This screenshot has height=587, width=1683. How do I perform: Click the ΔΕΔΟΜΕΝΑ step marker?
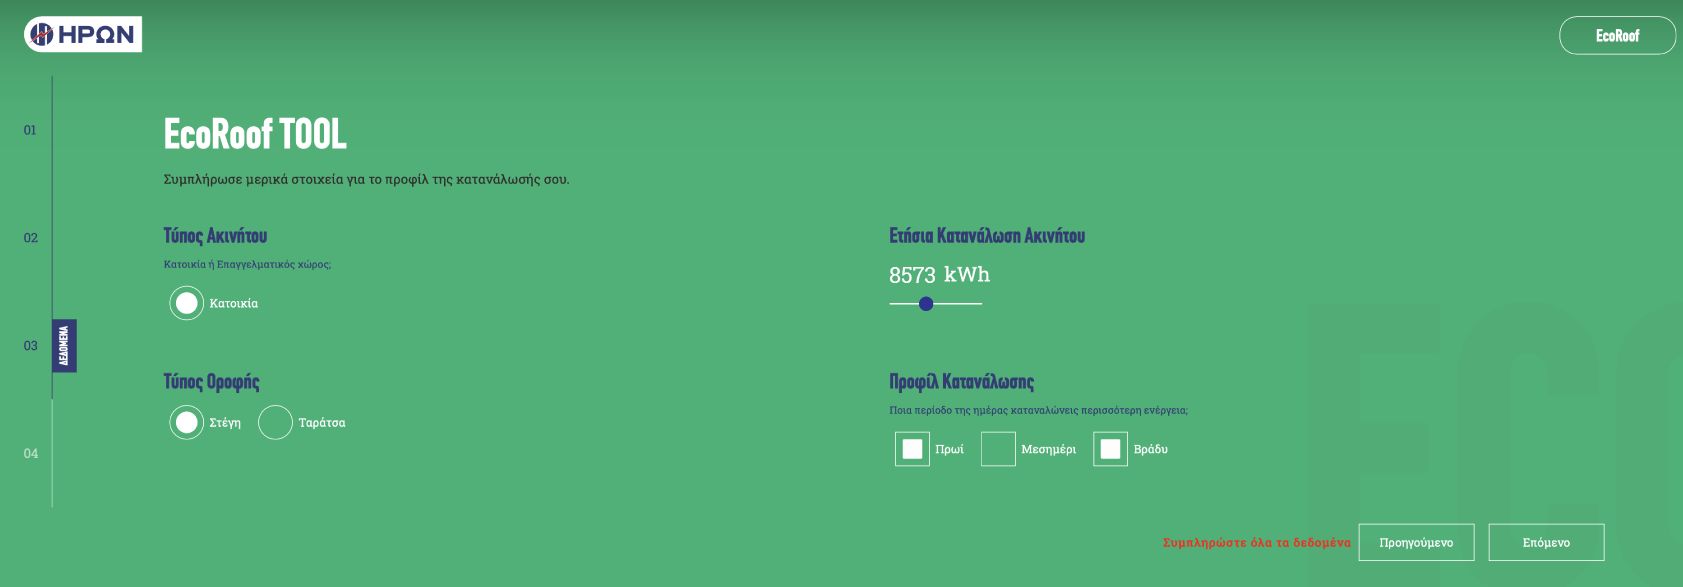[64, 346]
